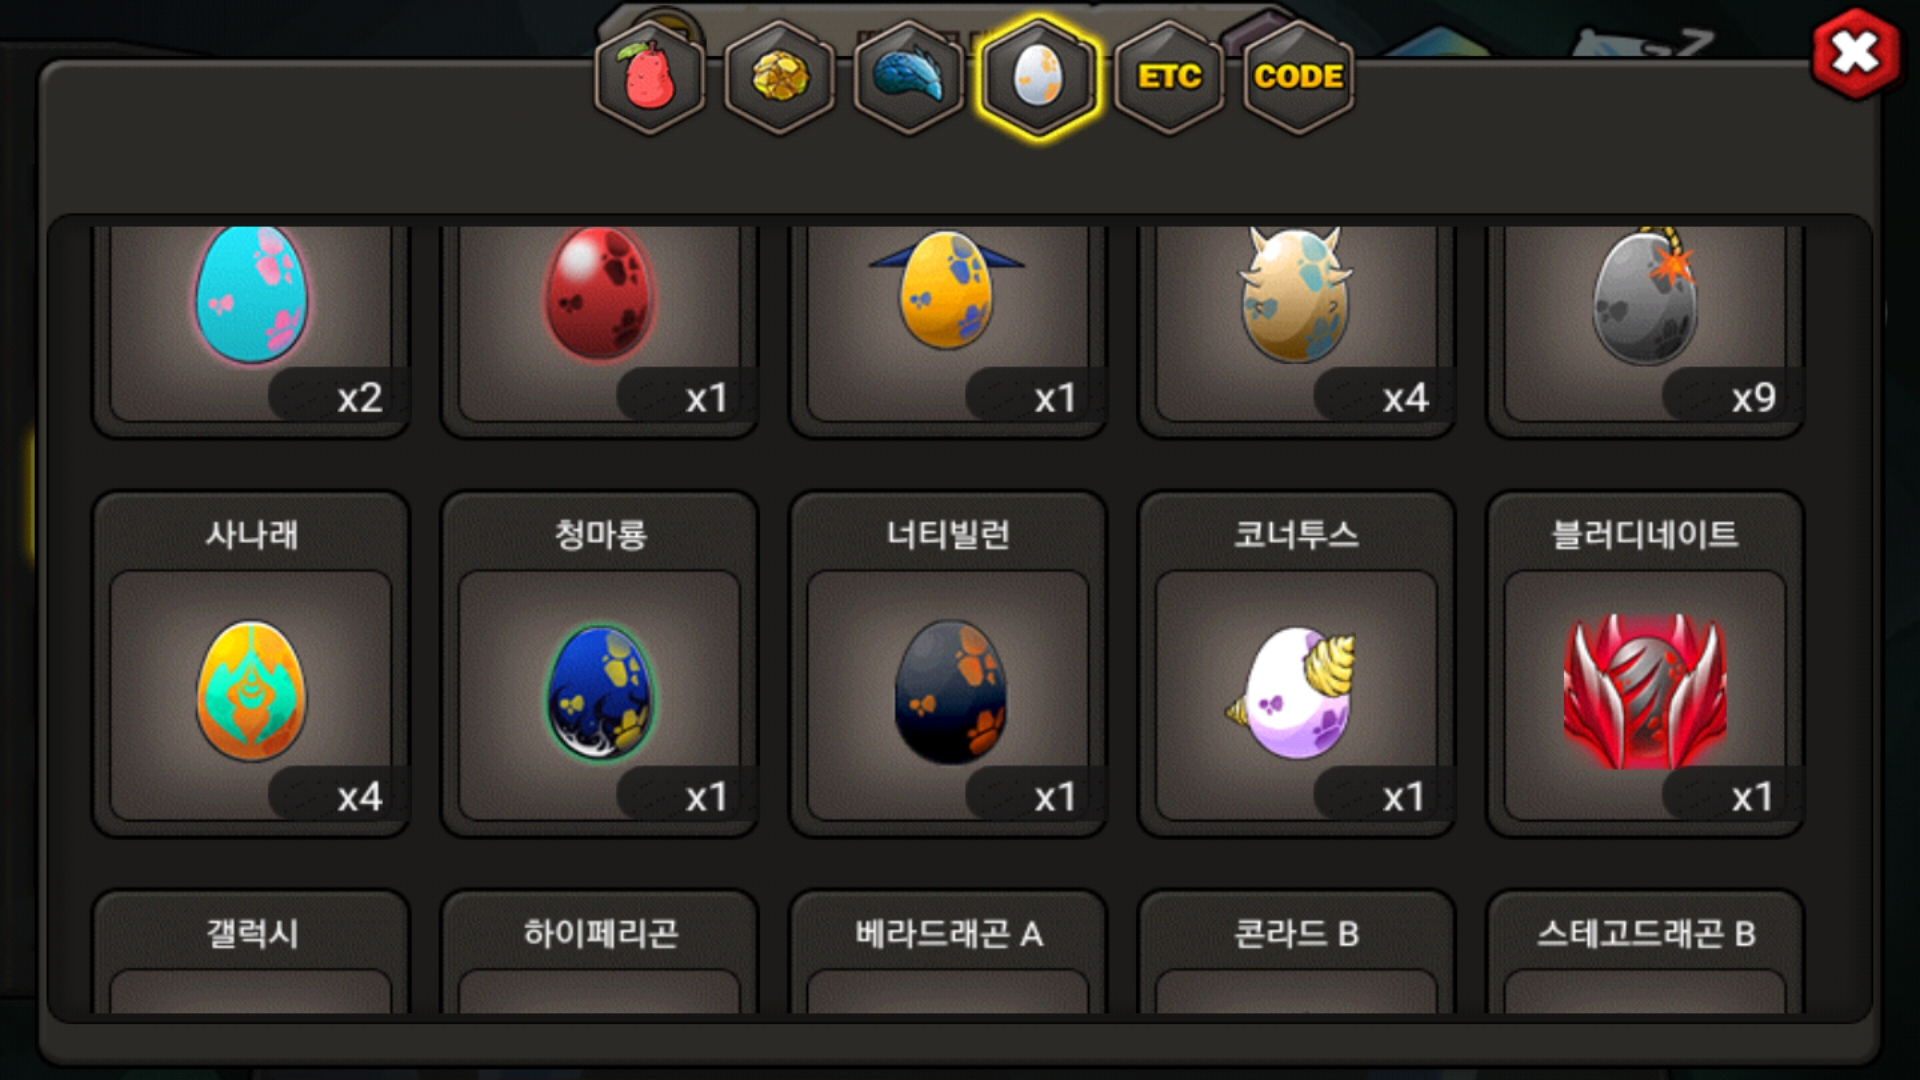Pick the red spotted egg

pyautogui.click(x=600, y=325)
